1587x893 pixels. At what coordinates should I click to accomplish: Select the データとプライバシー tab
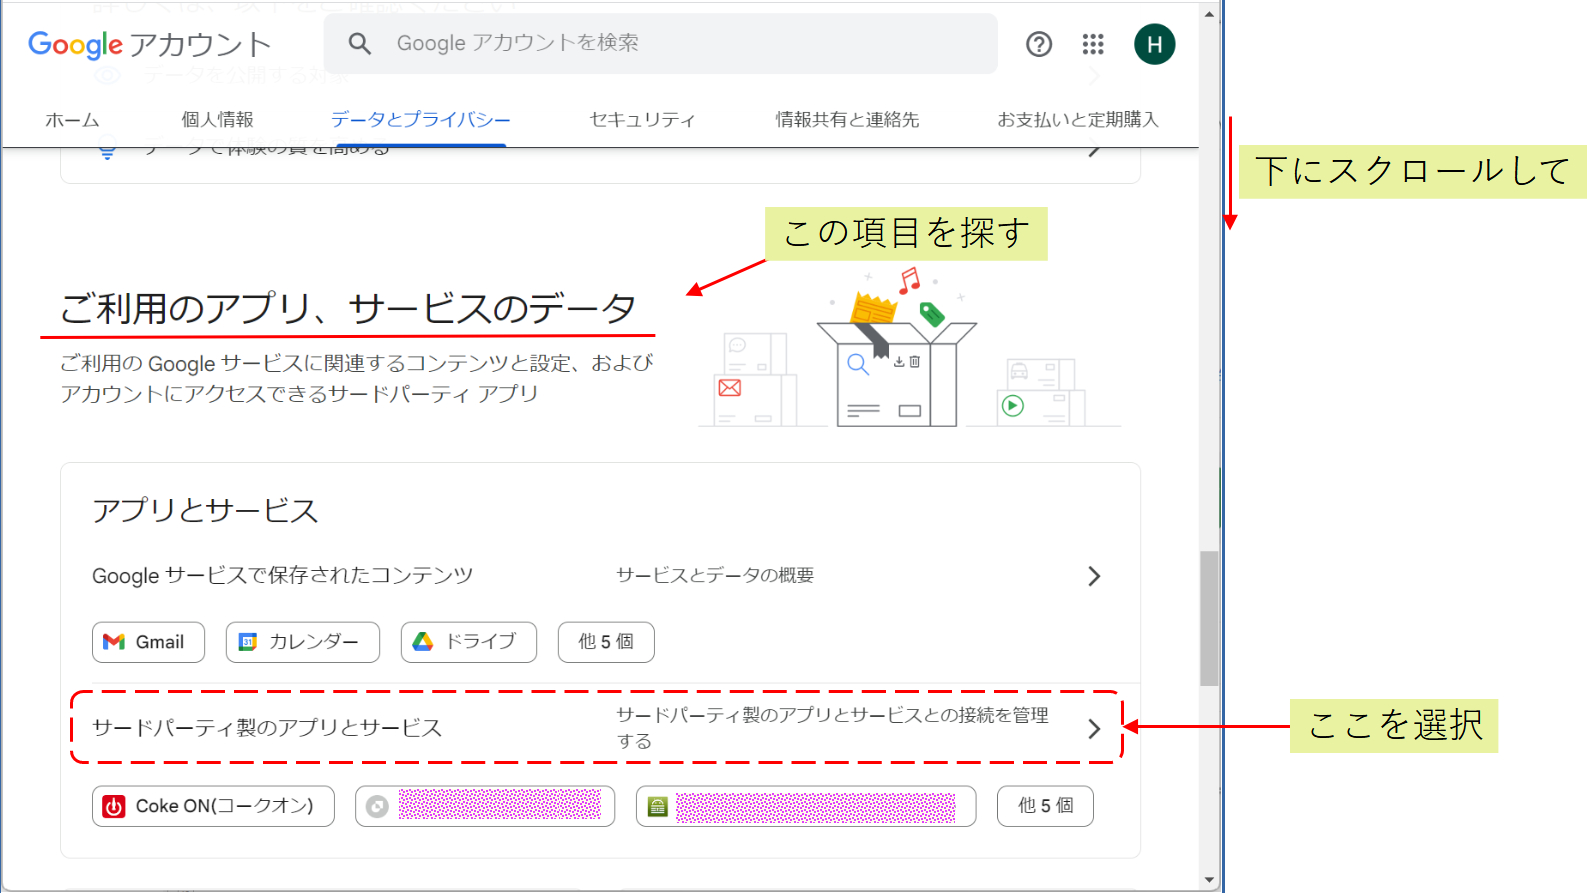[420, 120]
